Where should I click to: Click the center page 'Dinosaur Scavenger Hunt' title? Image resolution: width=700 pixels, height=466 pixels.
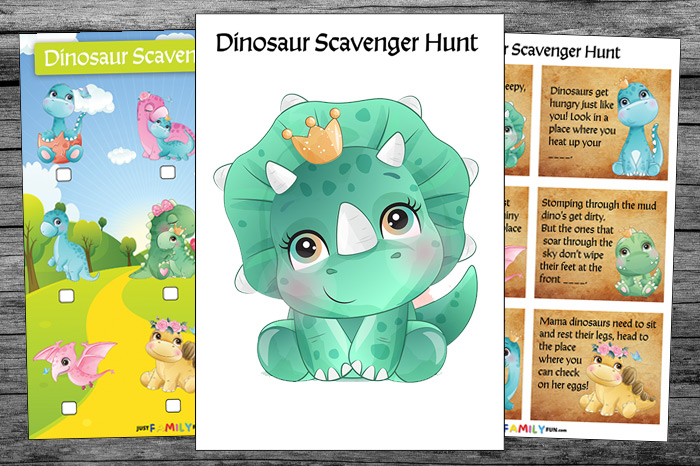[347, 43]
